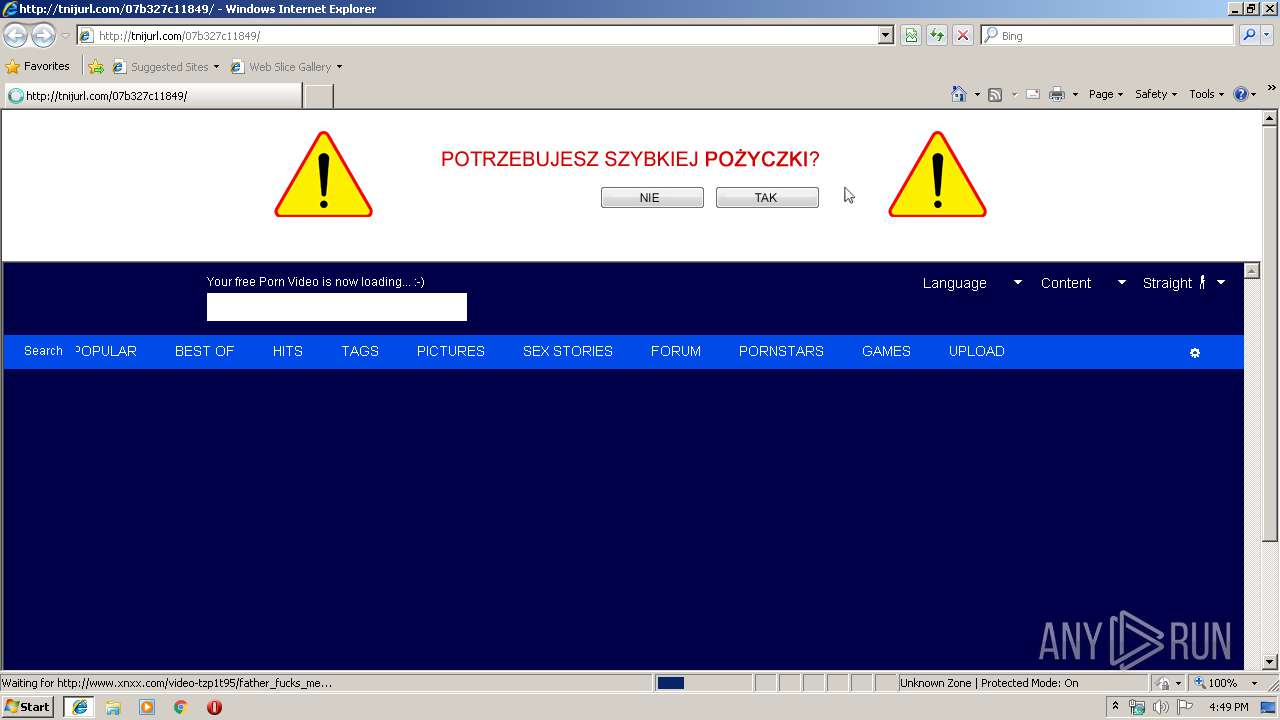Go to PICTURES section
1280x720 pixels.
tap(451, 351)
